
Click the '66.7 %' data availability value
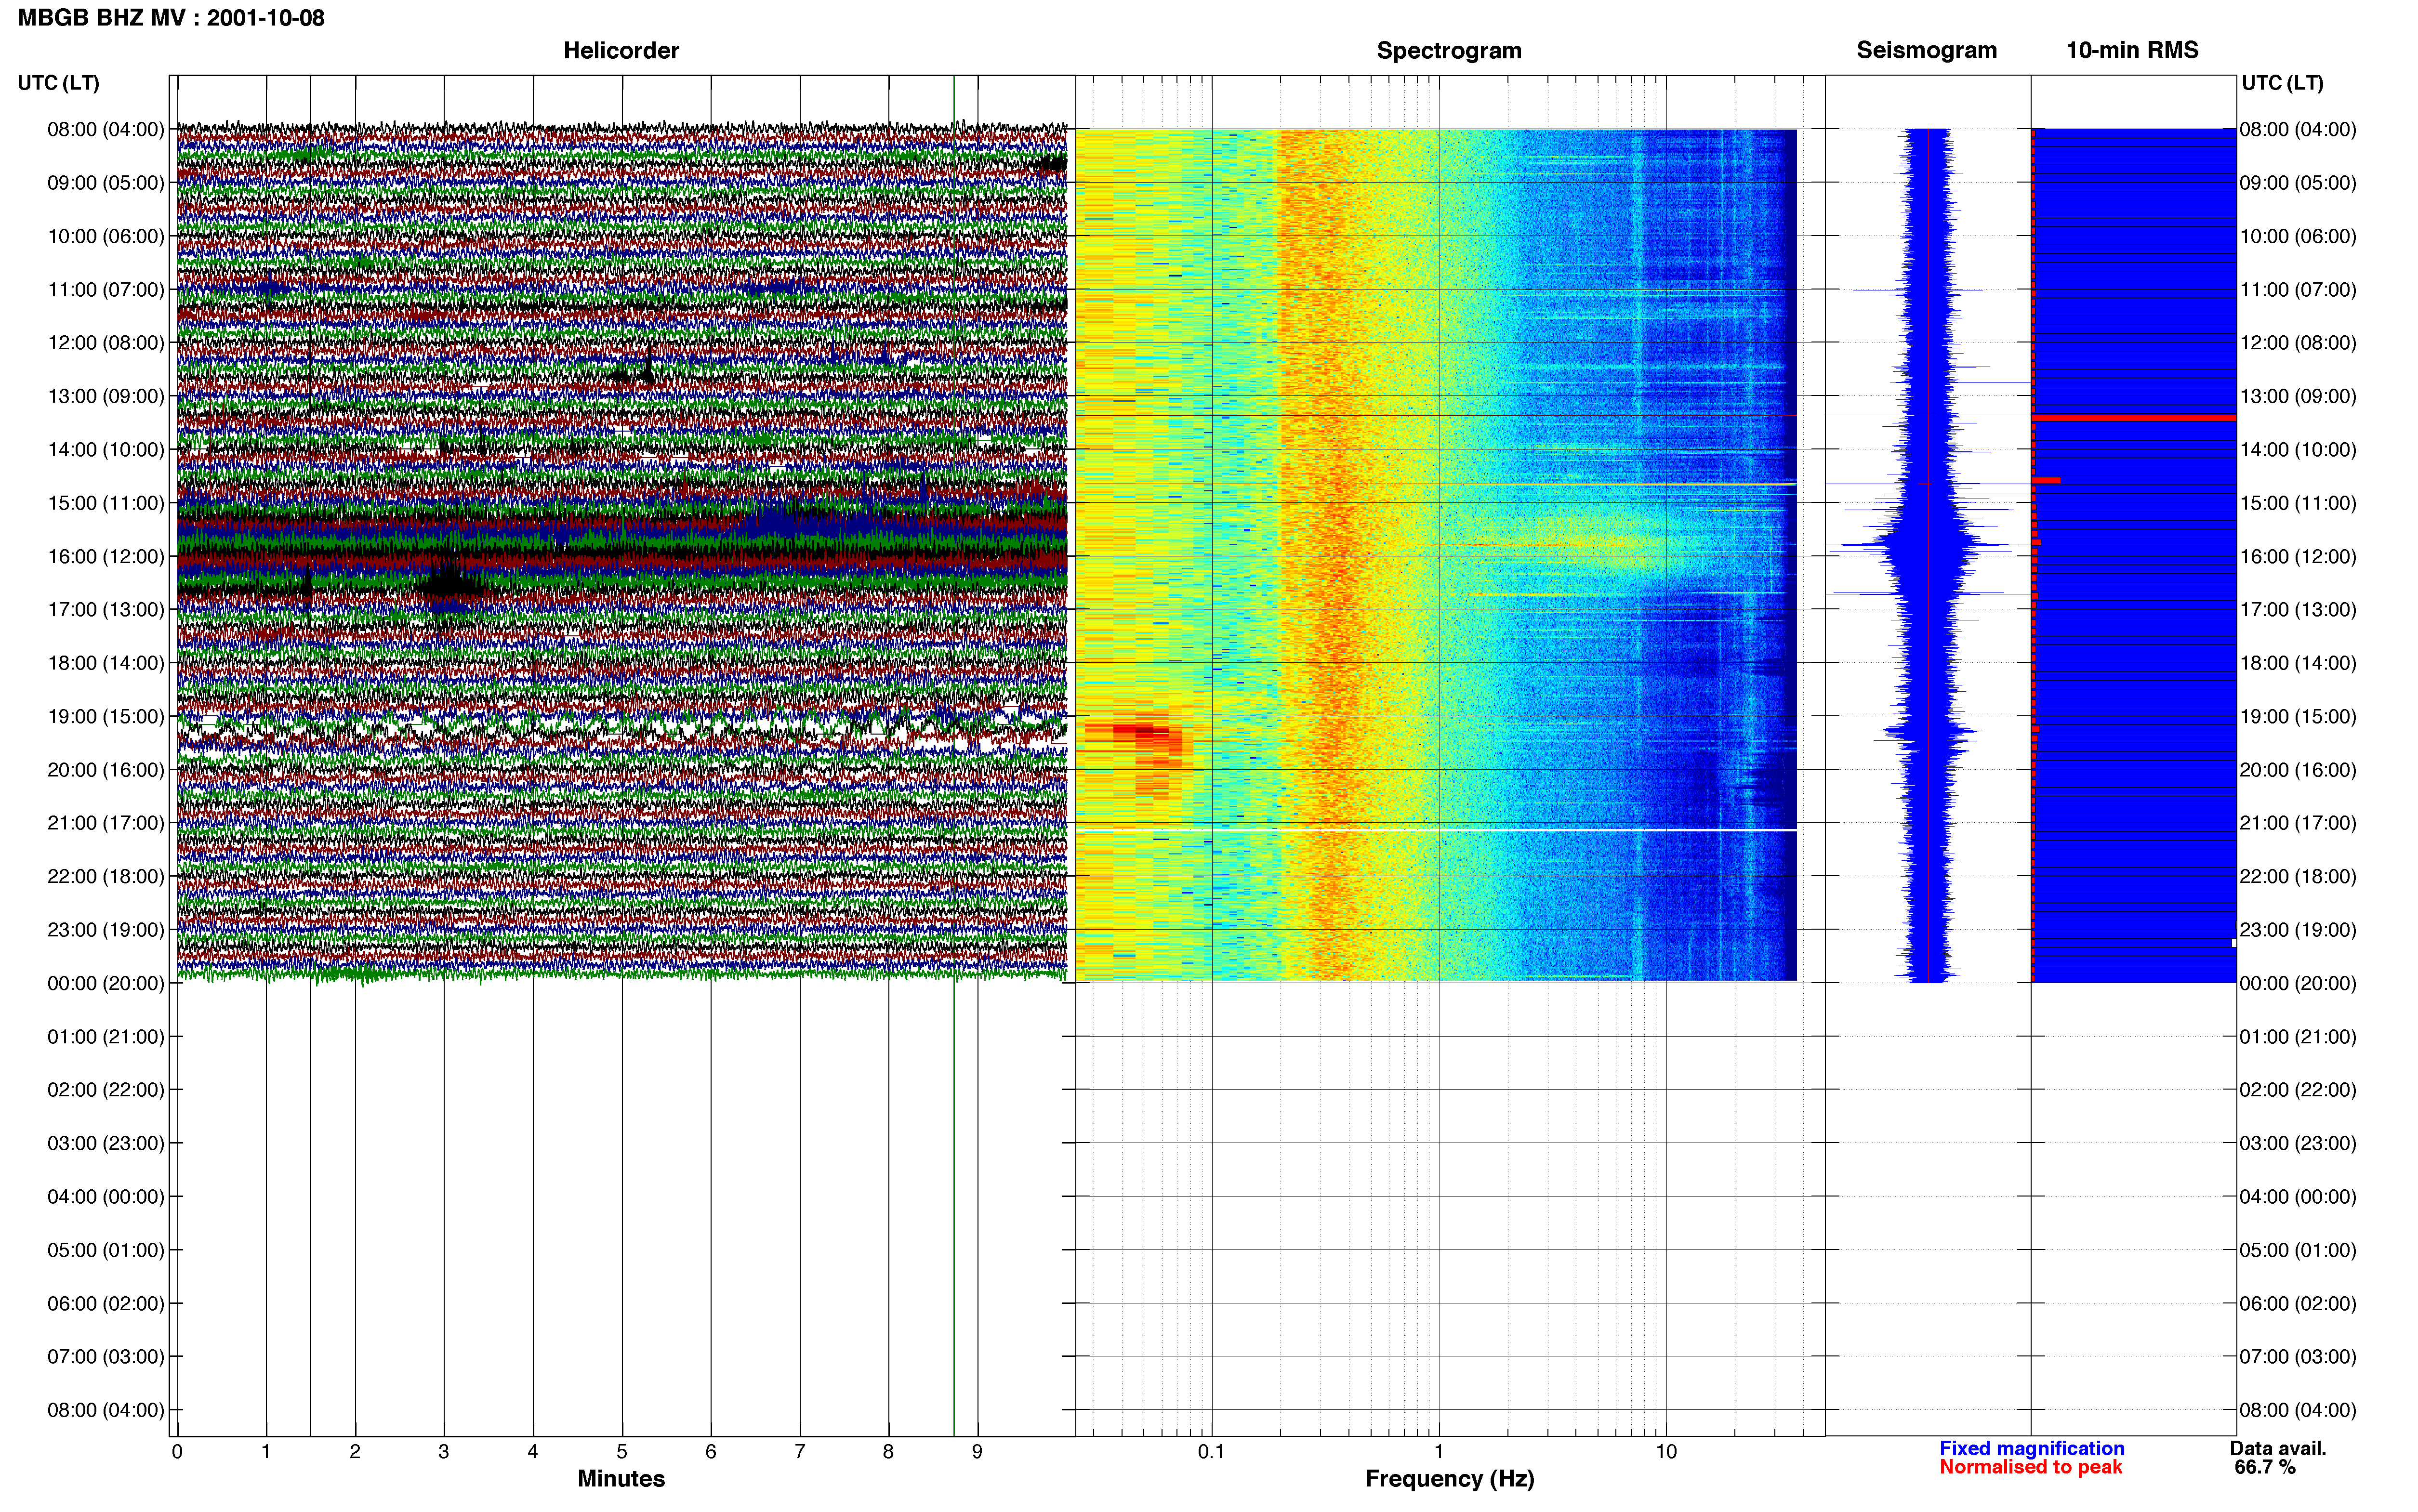pyautogui.click(x=2265, y=1468)
